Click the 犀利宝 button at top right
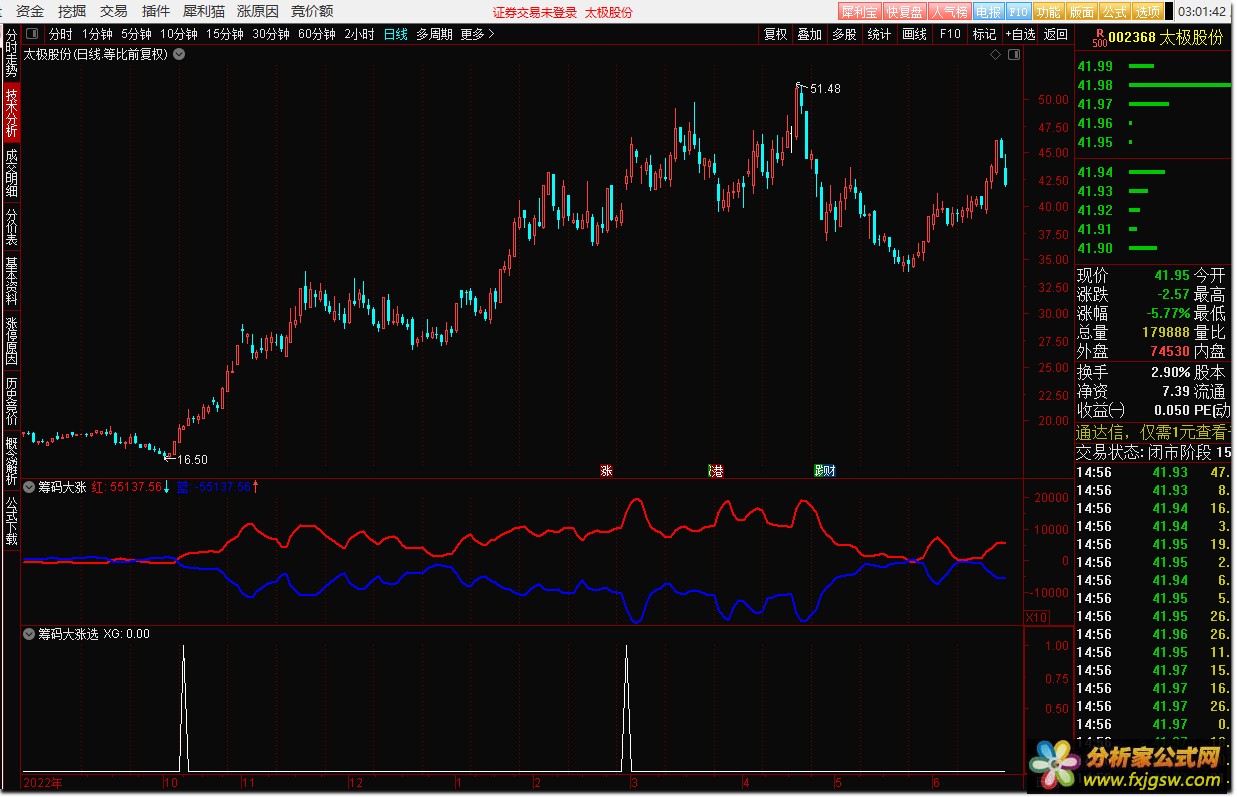The width and height of the screenshot is (1237, 797). pos(858,12)
